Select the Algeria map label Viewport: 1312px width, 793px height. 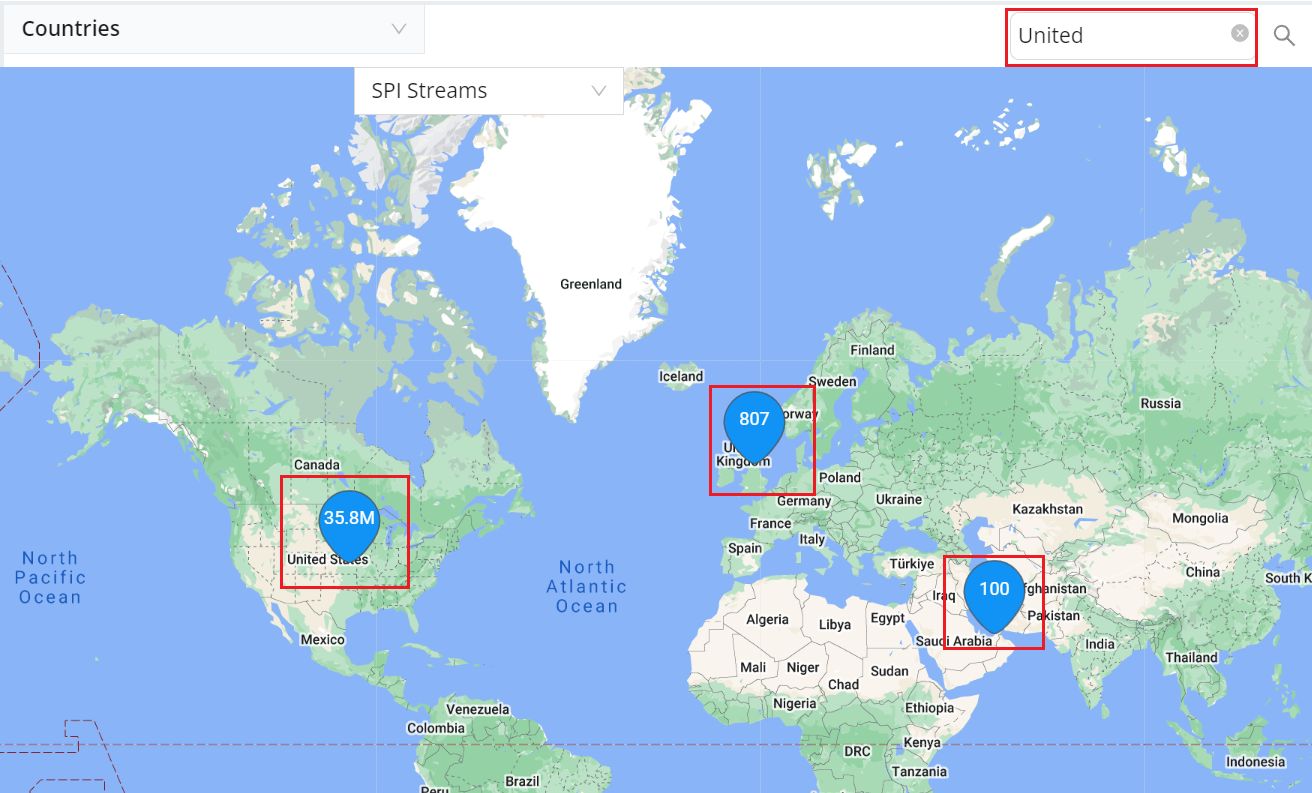[767, 619]
